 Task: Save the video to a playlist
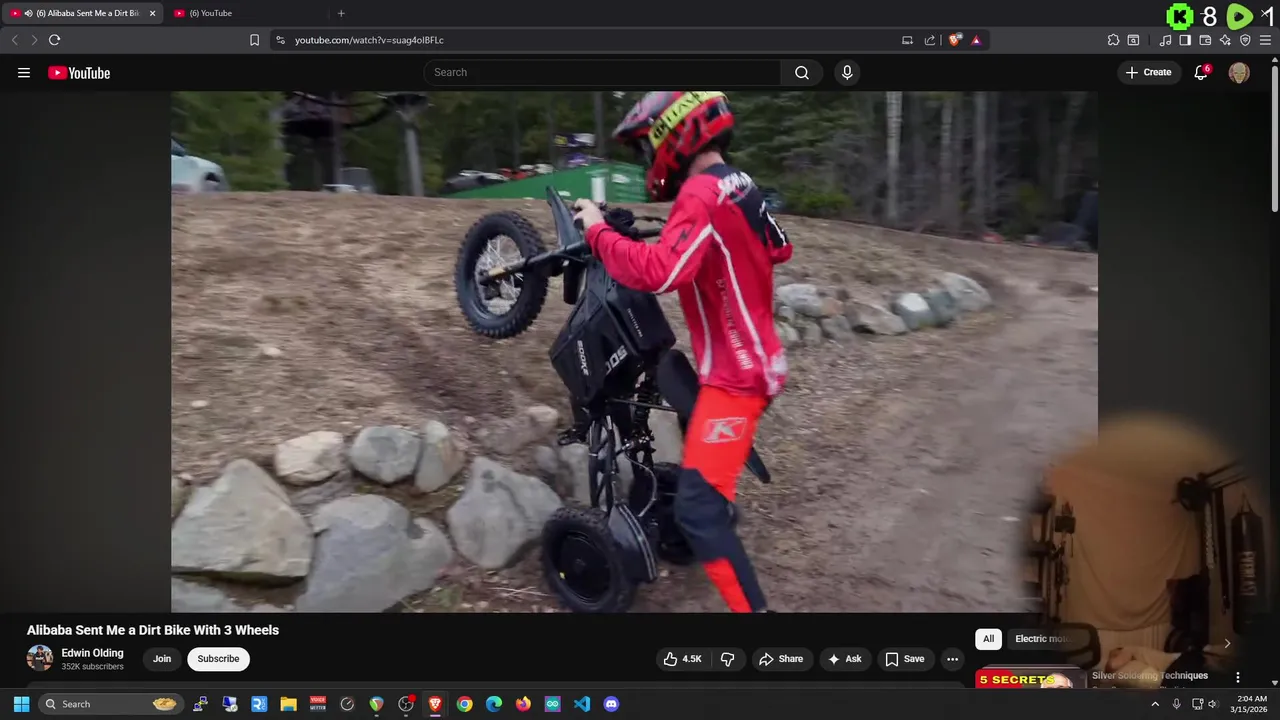(904, 659)
